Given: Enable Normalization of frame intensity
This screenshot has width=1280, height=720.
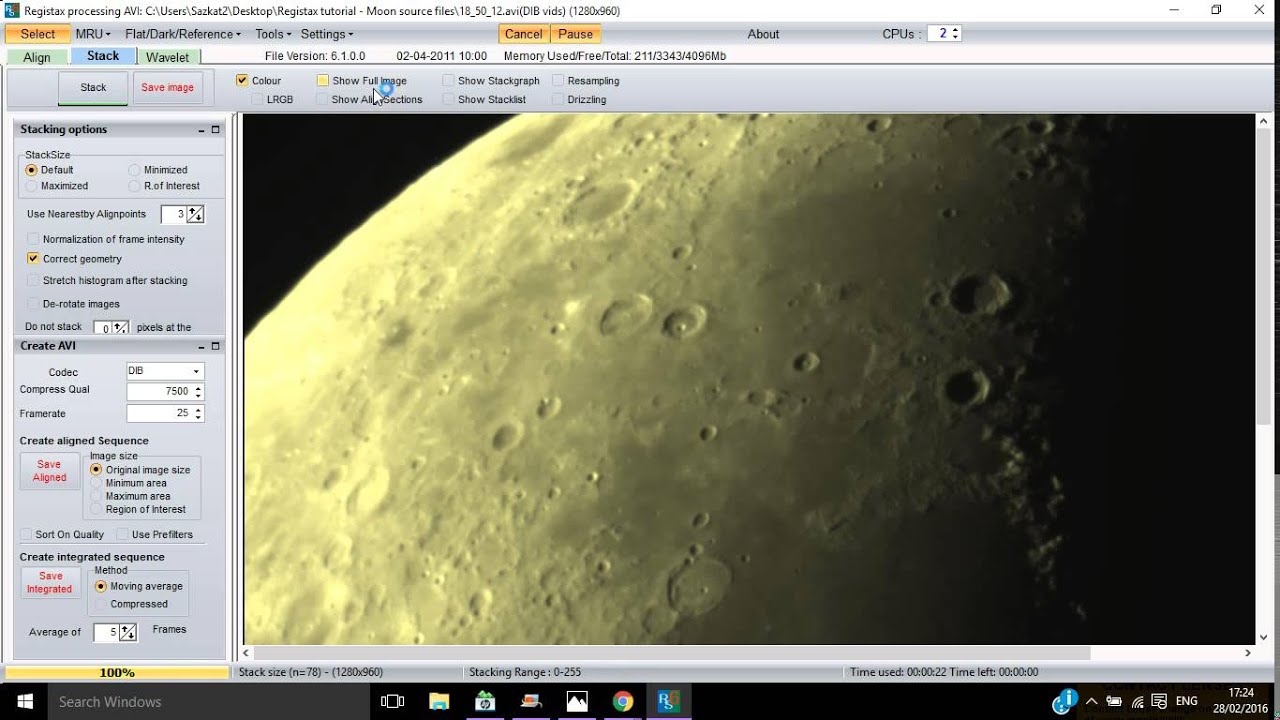Looking at the screenshot, I should (x=33, y=239).
